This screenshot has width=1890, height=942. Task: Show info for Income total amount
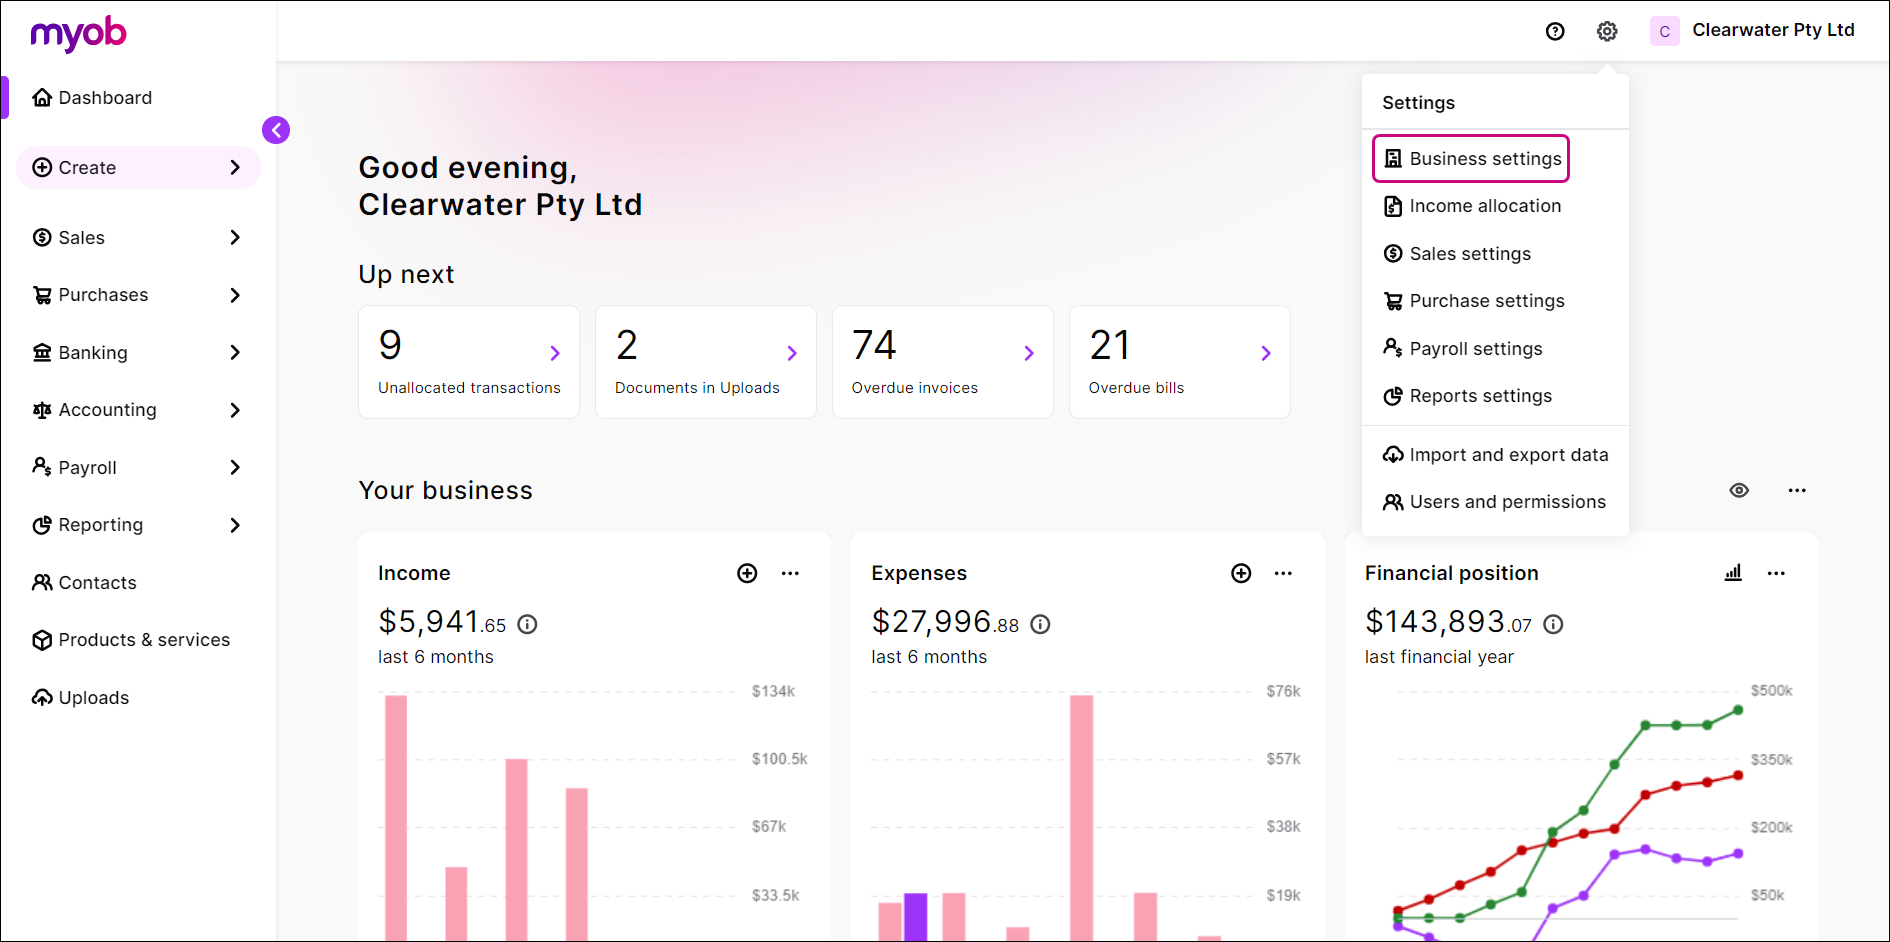coord(527,624)
